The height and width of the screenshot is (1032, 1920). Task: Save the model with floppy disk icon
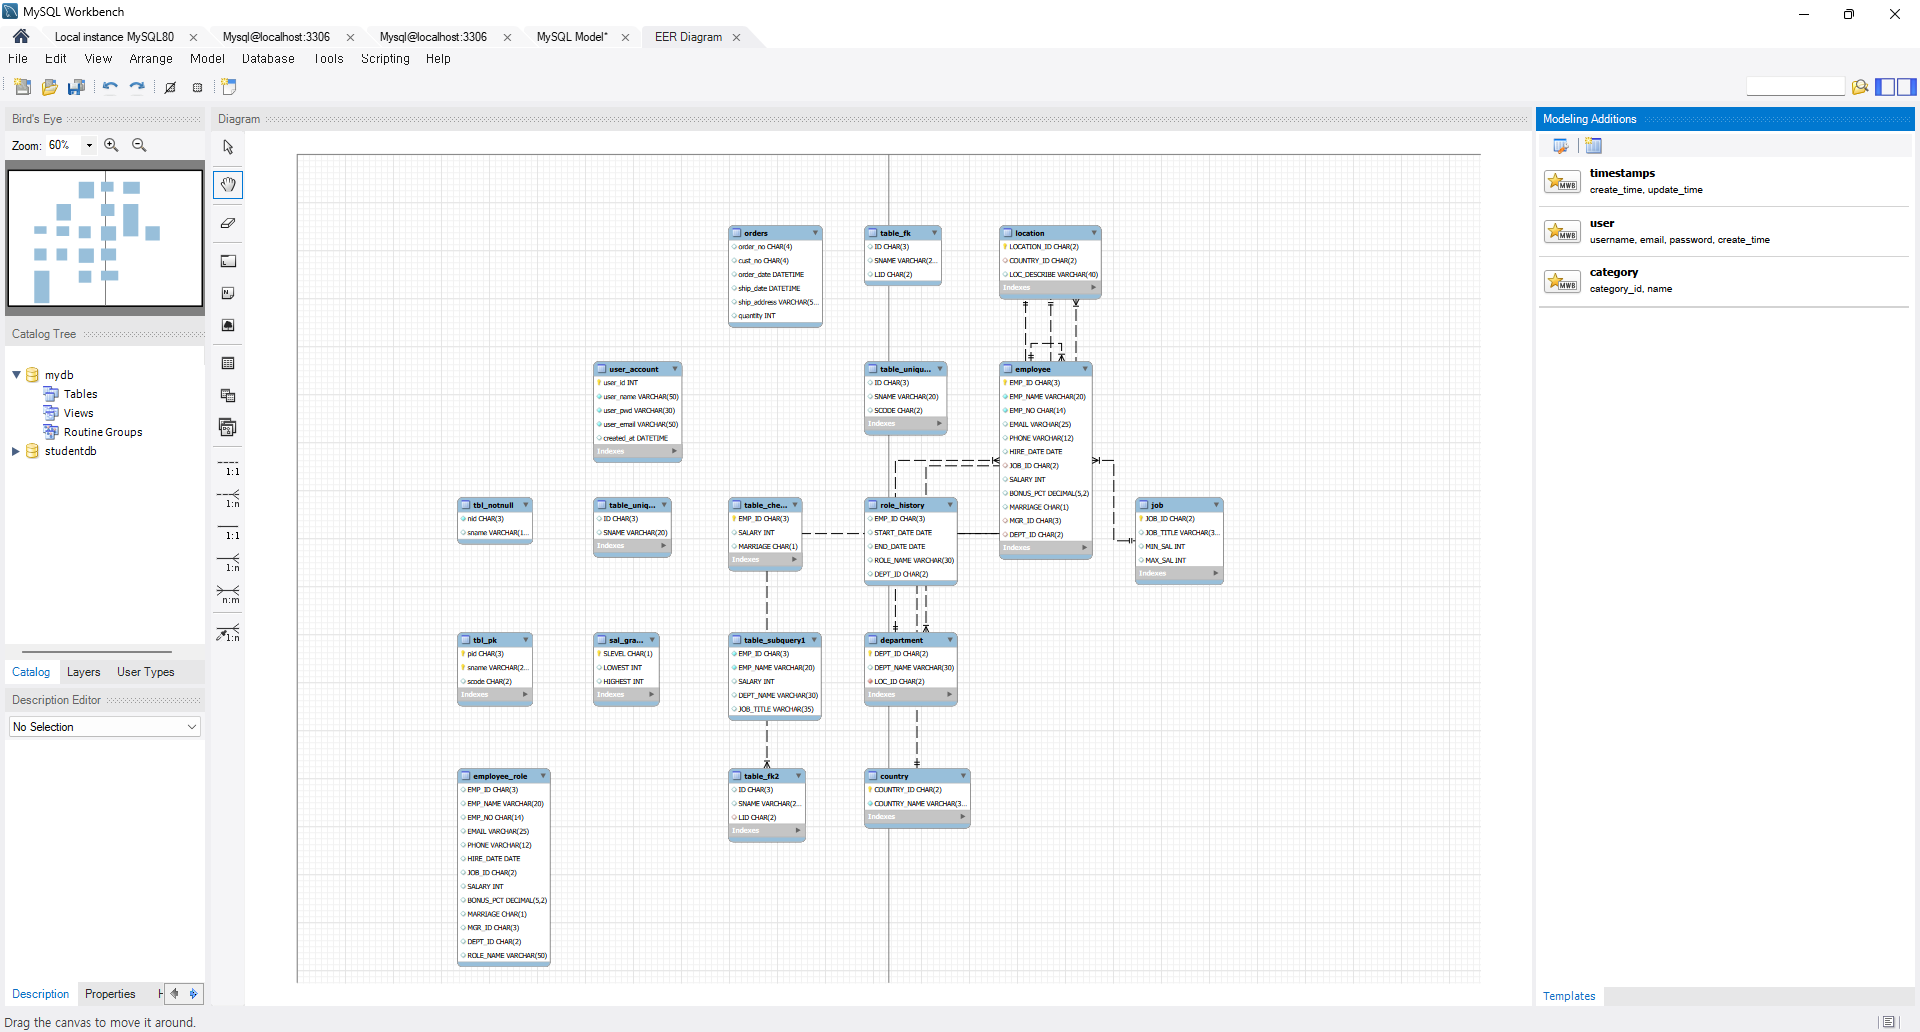pos(76,87)
